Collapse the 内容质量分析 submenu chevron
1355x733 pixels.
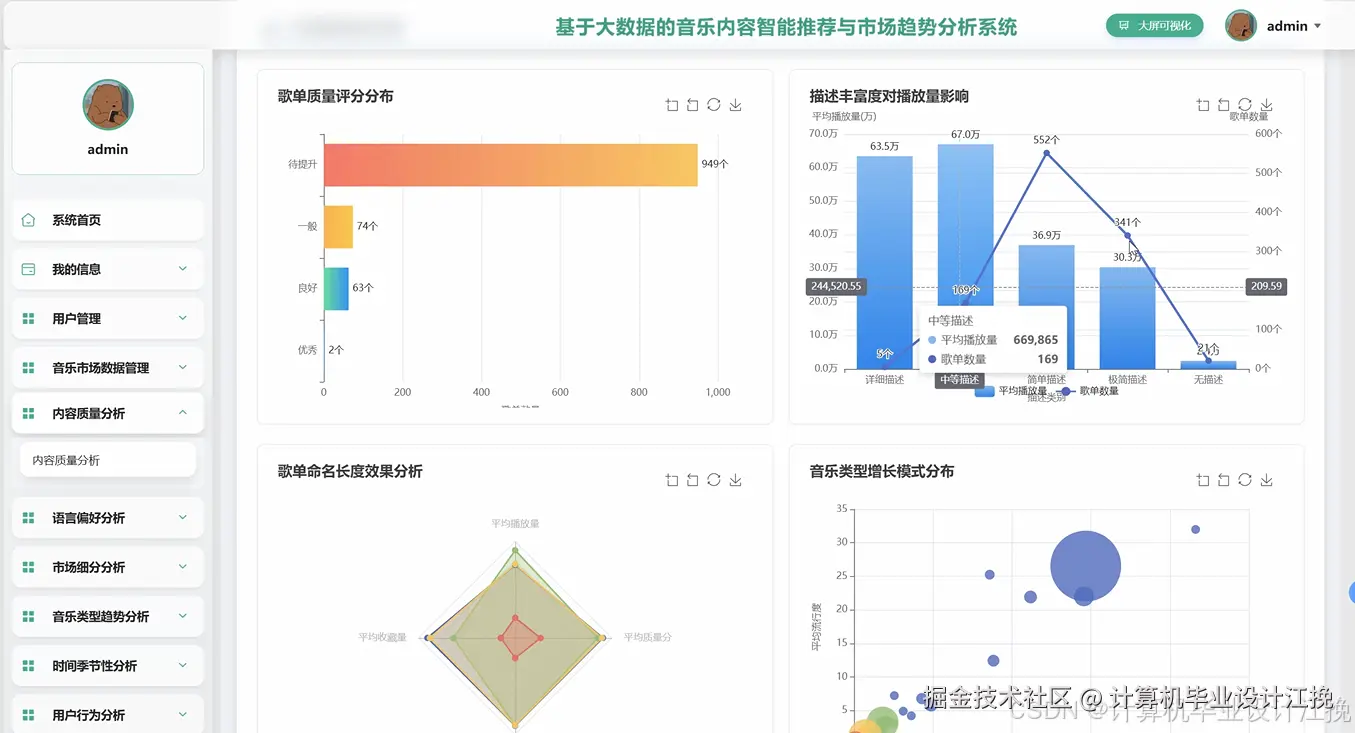pyautogui.click(x=183, y=413)
